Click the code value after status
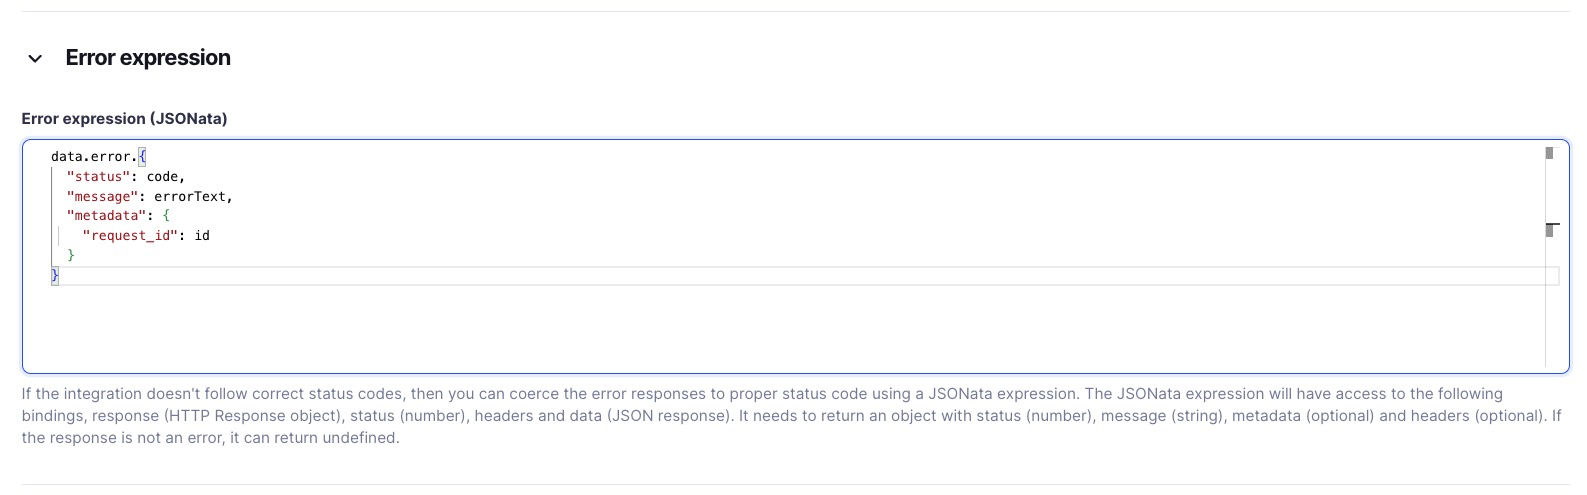1587x495 pixels. [162, 177]
